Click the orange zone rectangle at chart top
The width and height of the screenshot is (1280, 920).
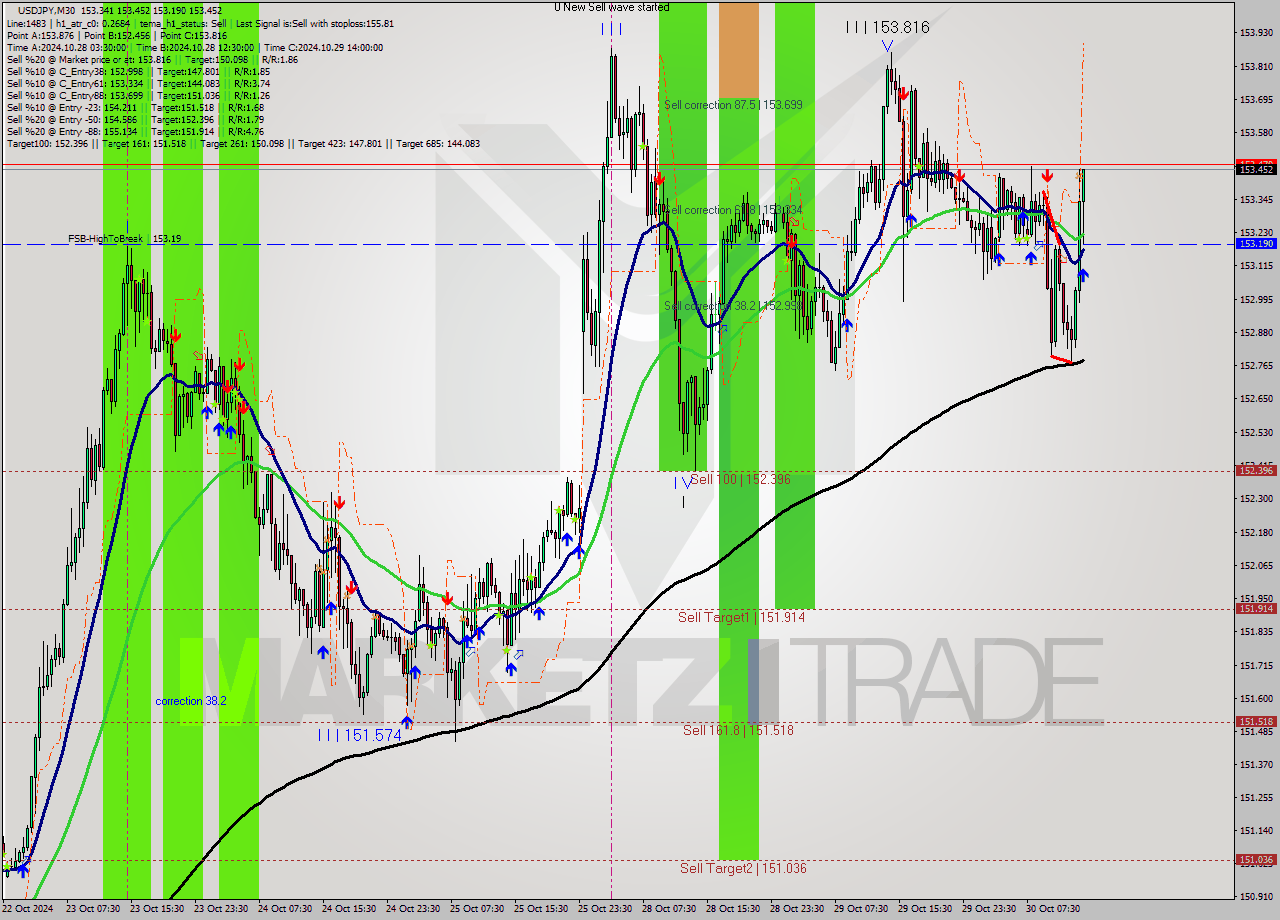(739, 48)
